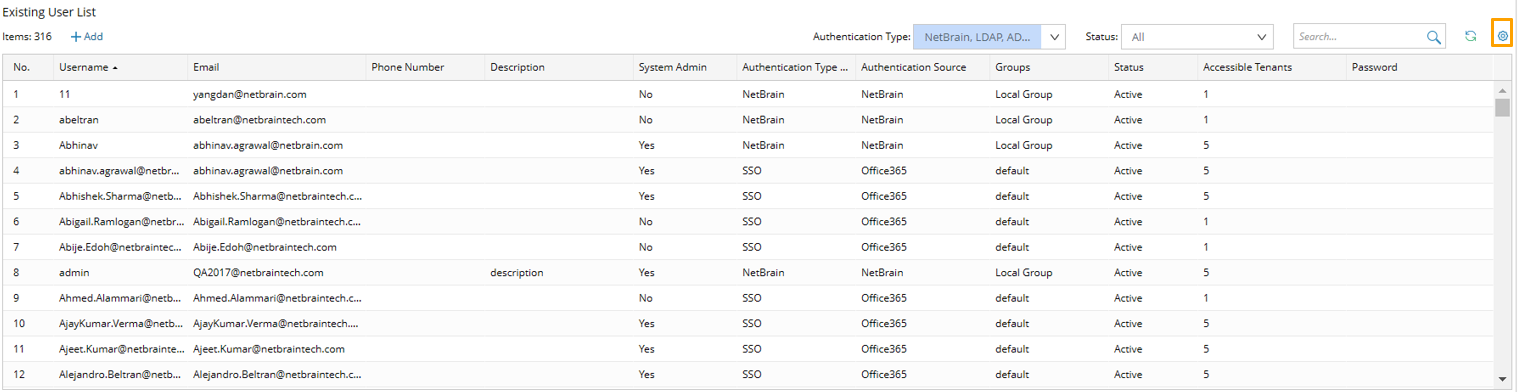Click the plus Add user button
Screen dimensions: 1526x392
pyautogui.click(x=86, y=37)
